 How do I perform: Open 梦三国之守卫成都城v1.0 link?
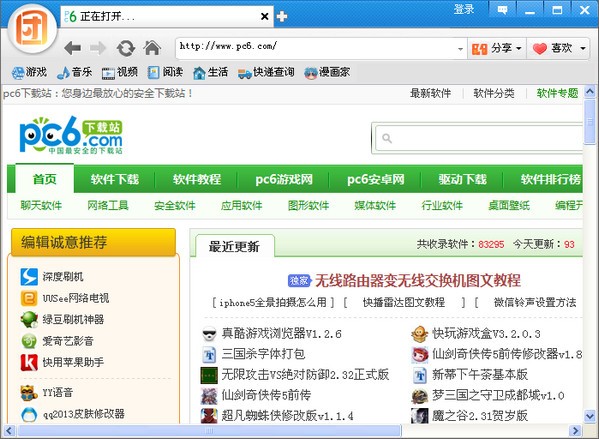(x=498, y=395)
